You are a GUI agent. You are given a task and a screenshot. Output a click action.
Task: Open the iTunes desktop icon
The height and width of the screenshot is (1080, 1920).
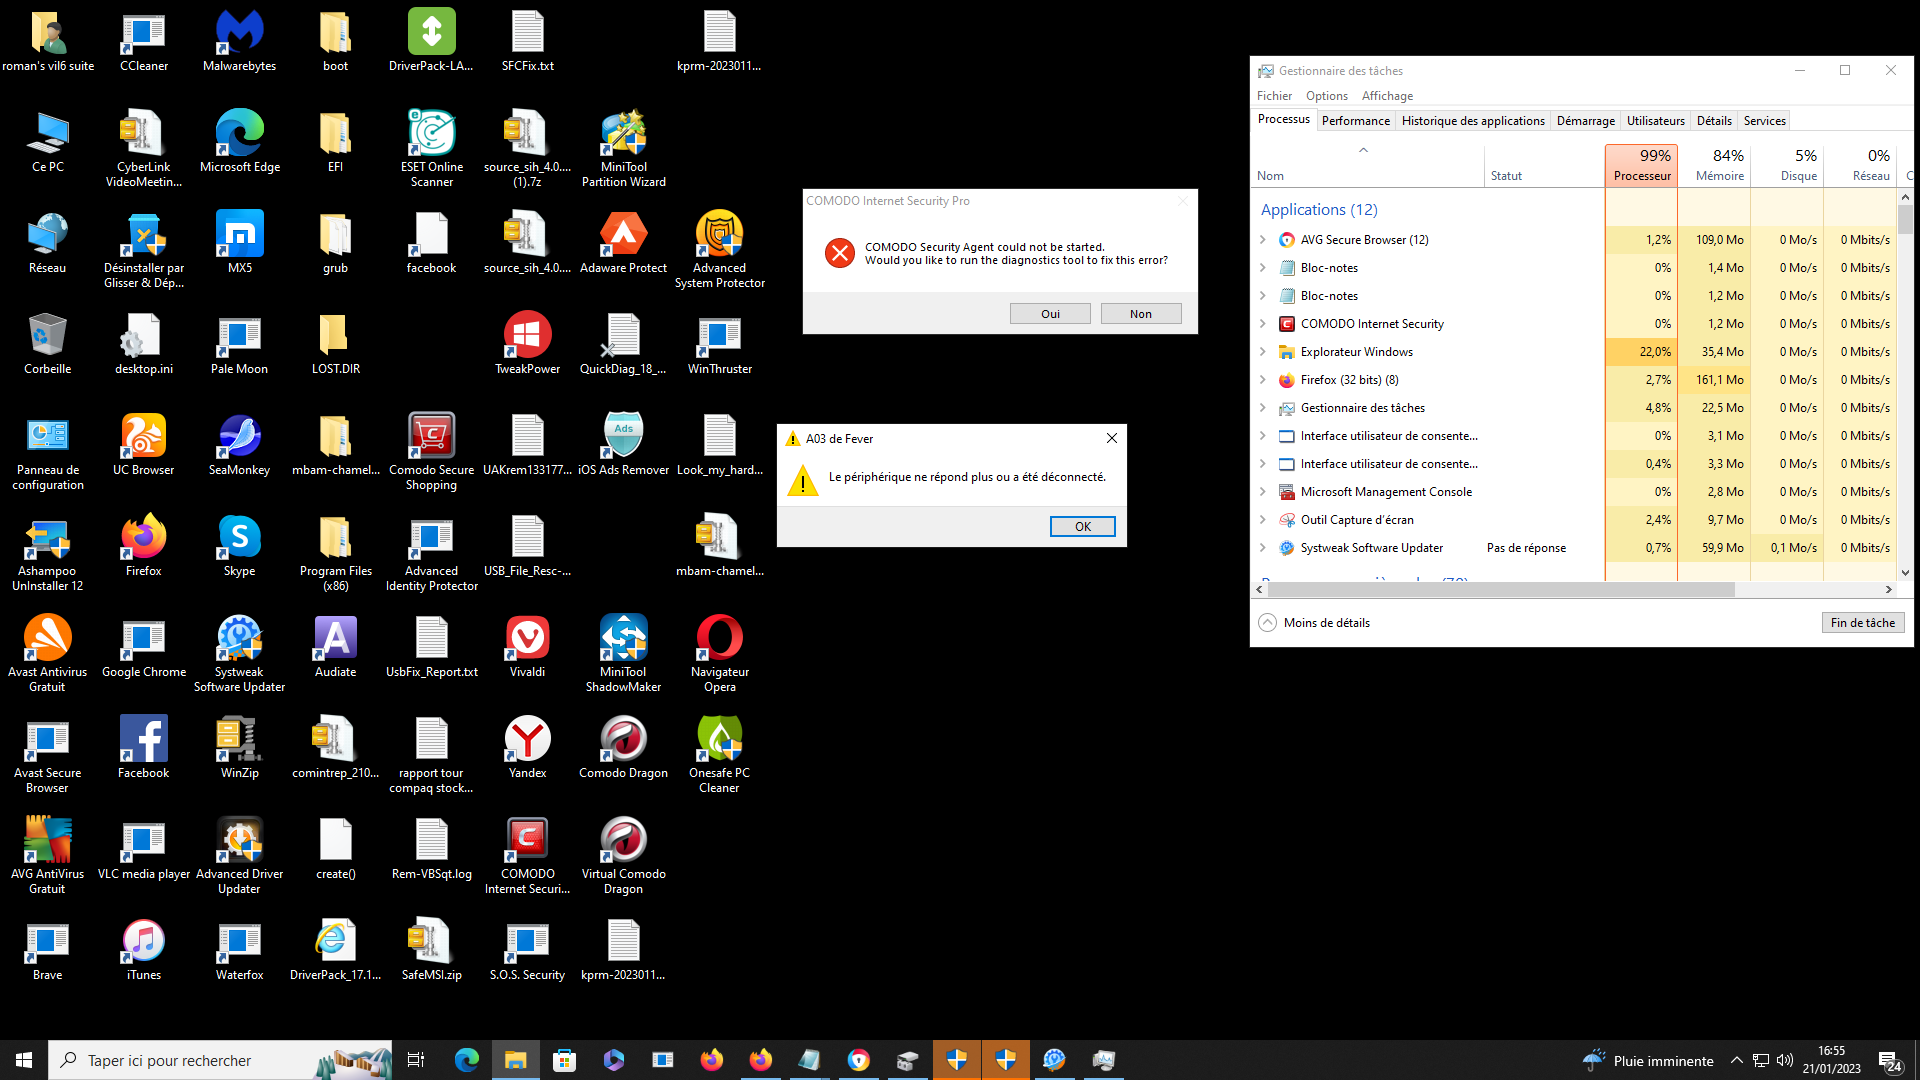143,950
